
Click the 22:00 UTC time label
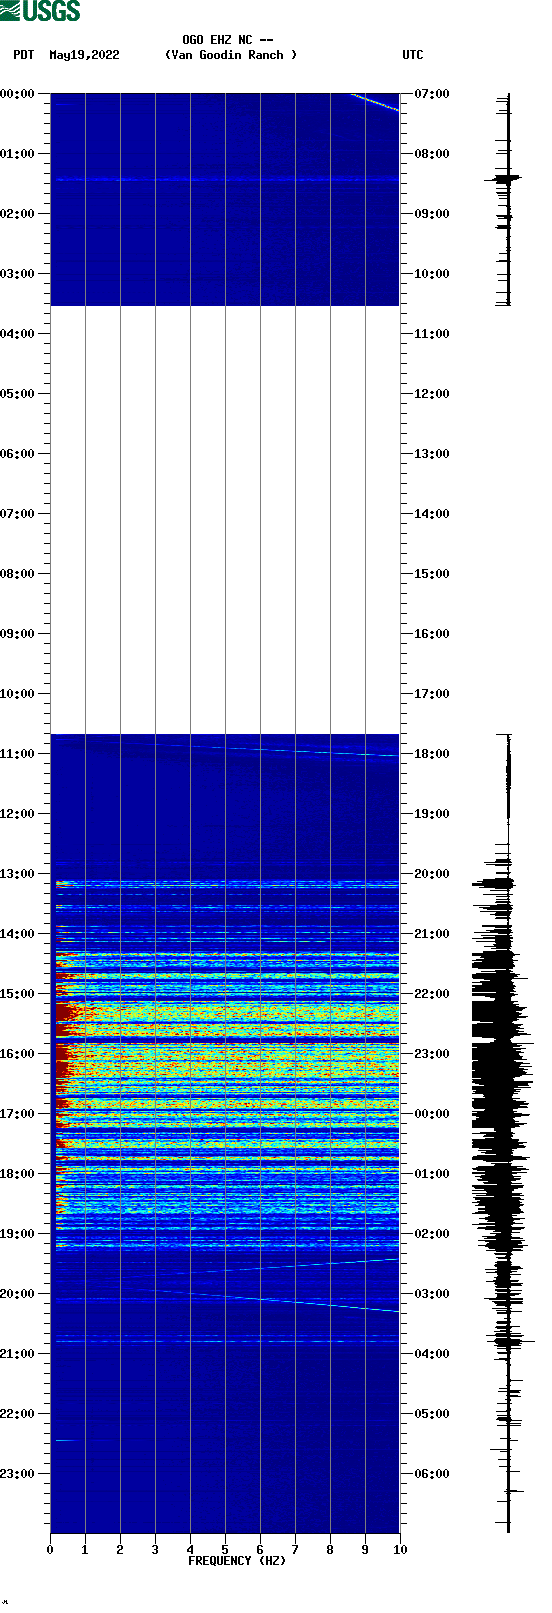tap(432, 994)
